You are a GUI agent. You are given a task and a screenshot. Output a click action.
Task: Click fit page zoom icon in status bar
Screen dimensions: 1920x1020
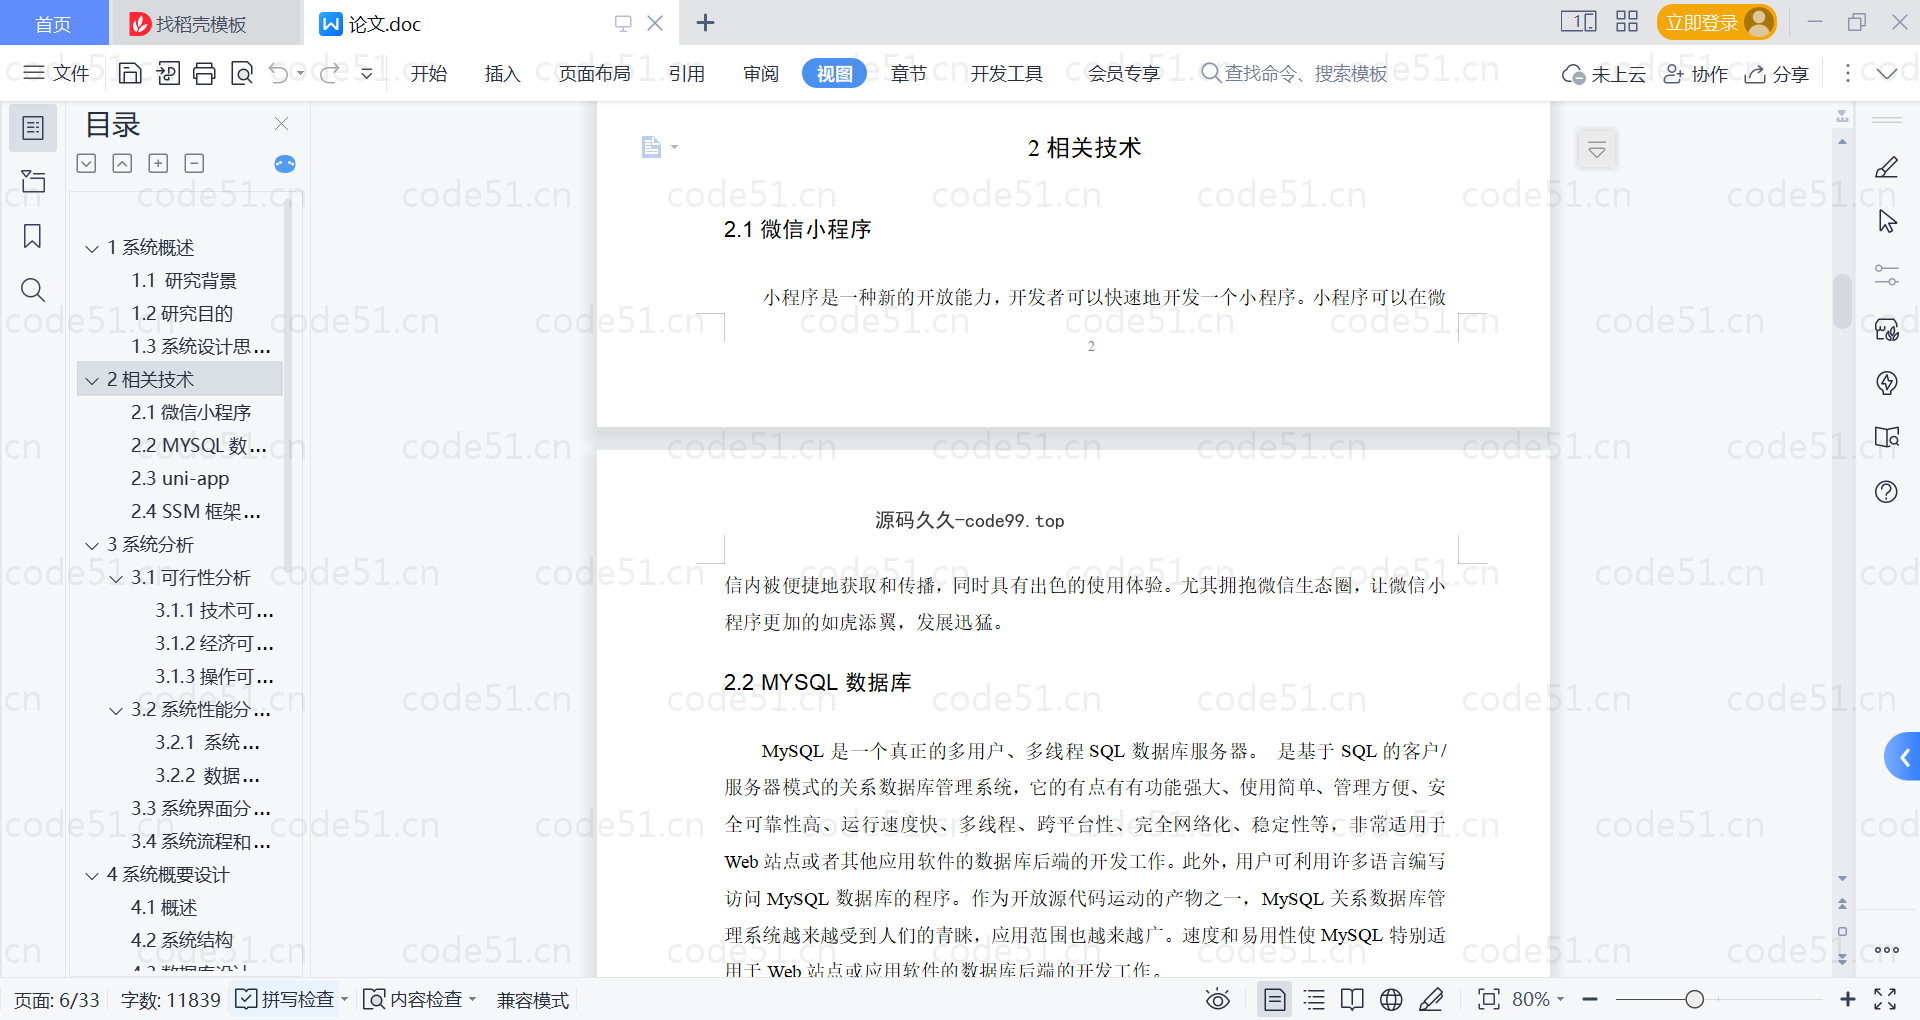coord(1489,999)
